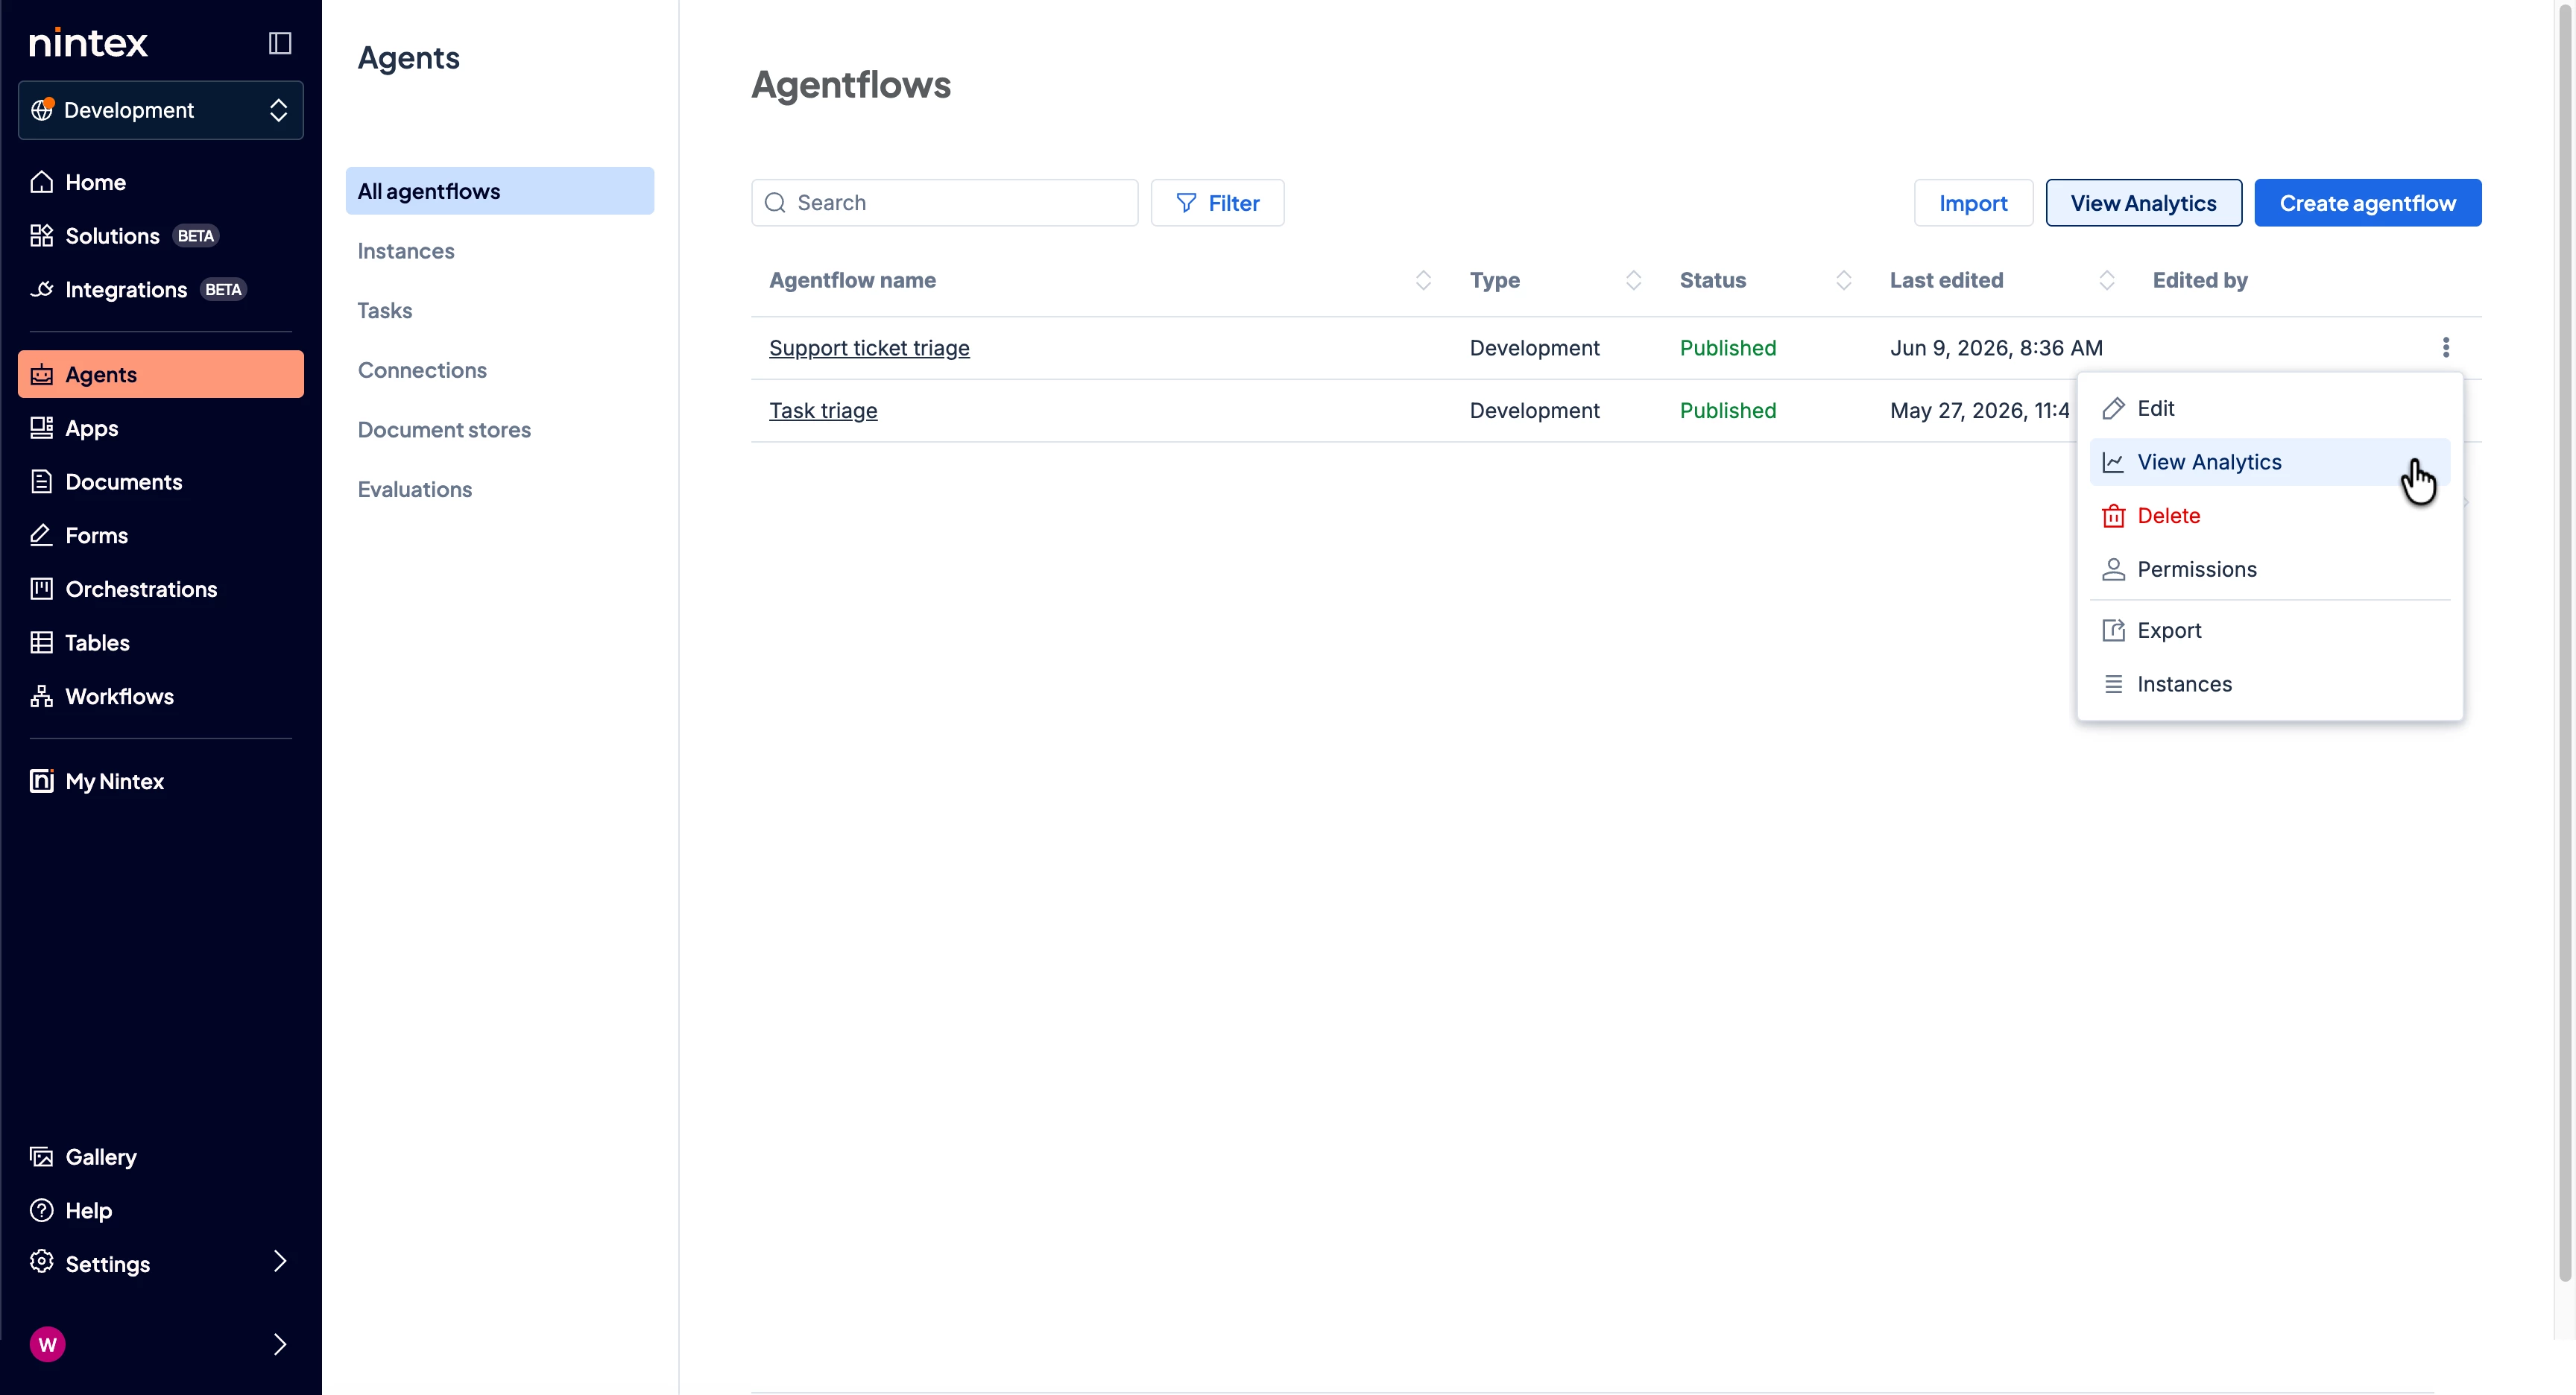Open the Home page
Image resolution: width=2576 pixels, height=1395 pixels.
pos(160,182)
